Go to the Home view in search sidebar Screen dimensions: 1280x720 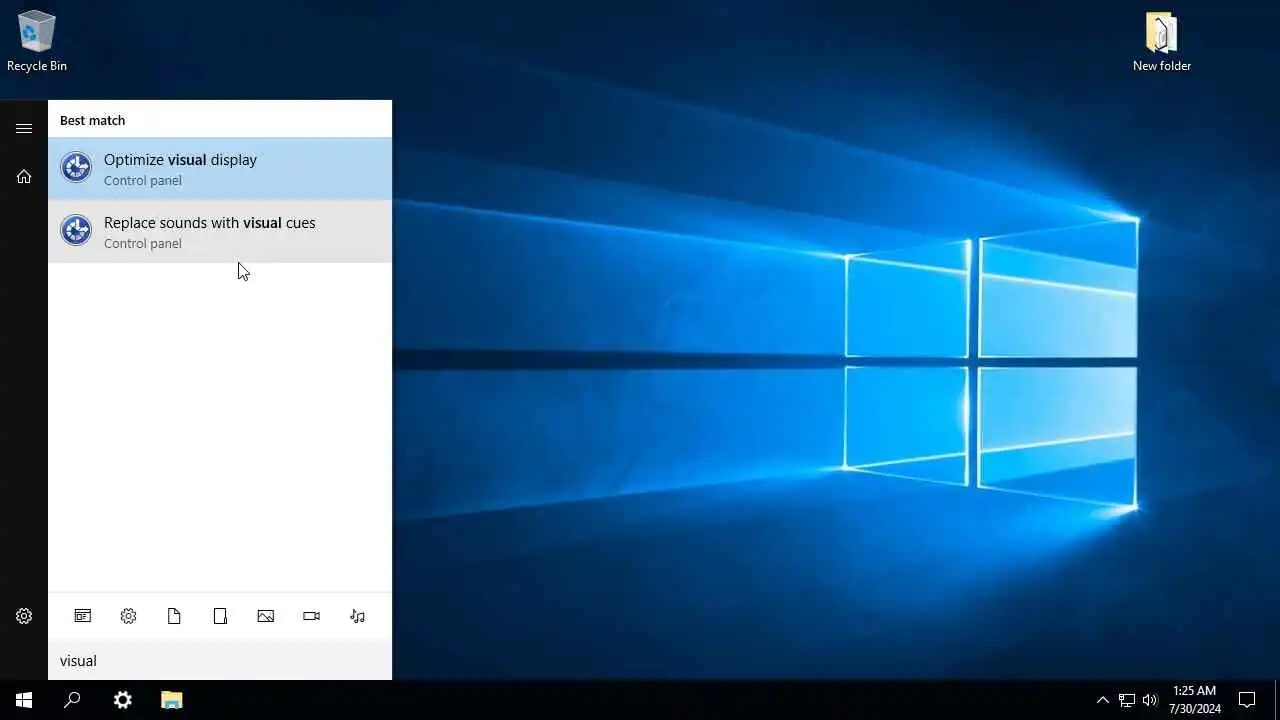[24, 176]
